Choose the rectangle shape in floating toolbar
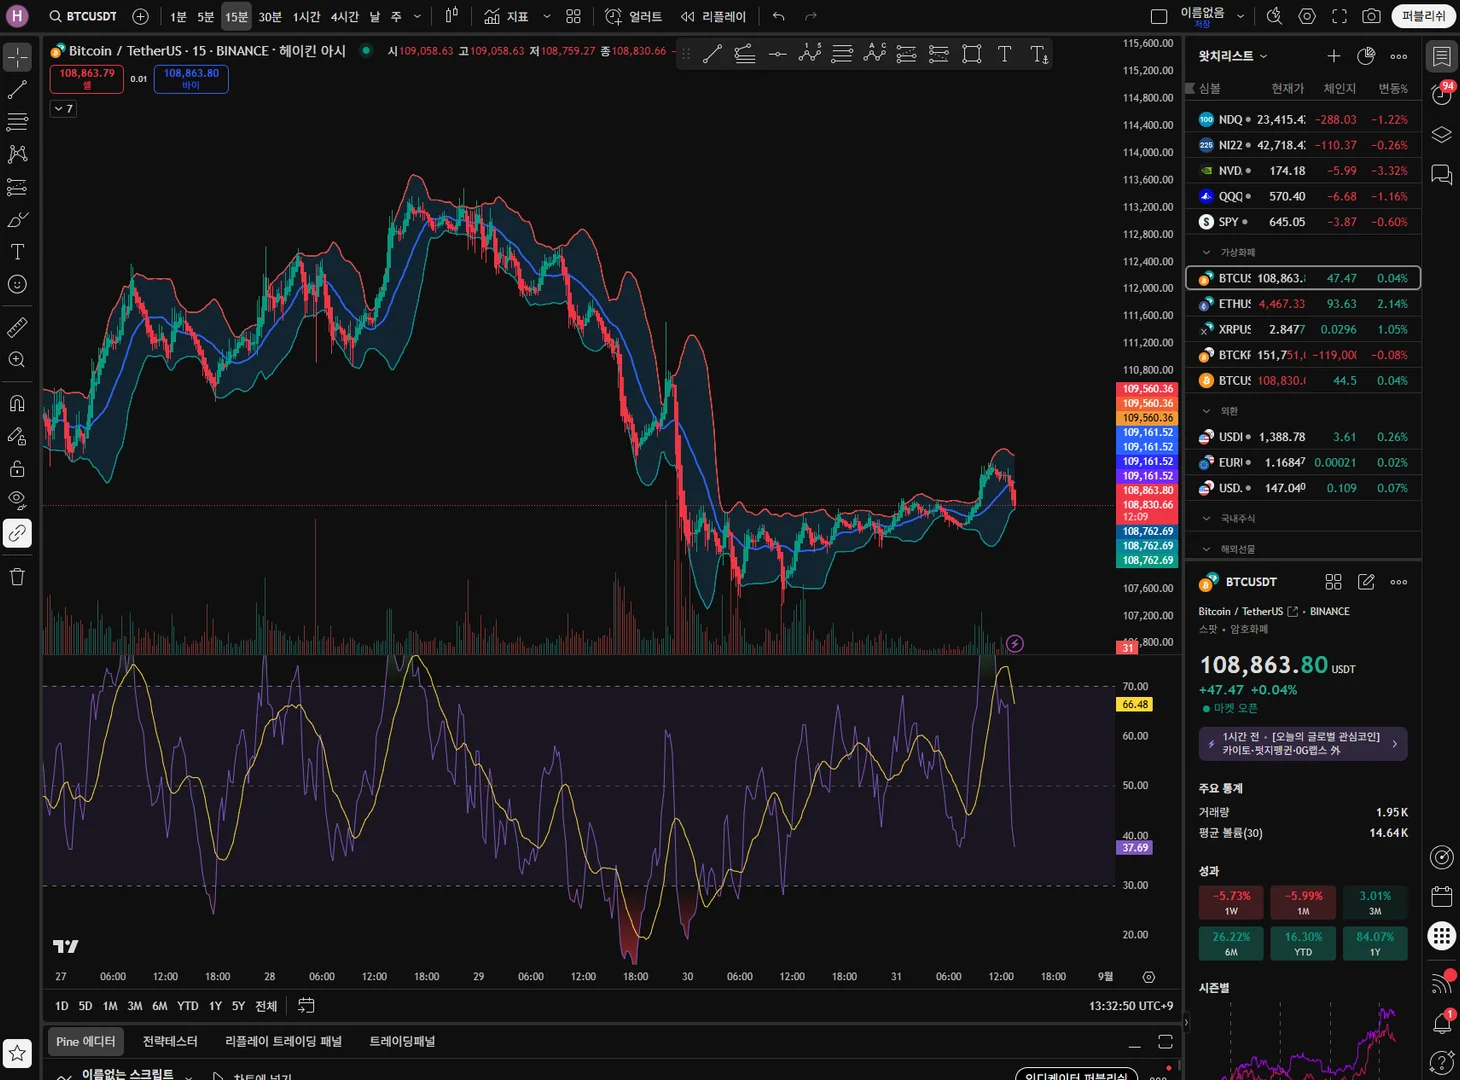 point(971,54)
